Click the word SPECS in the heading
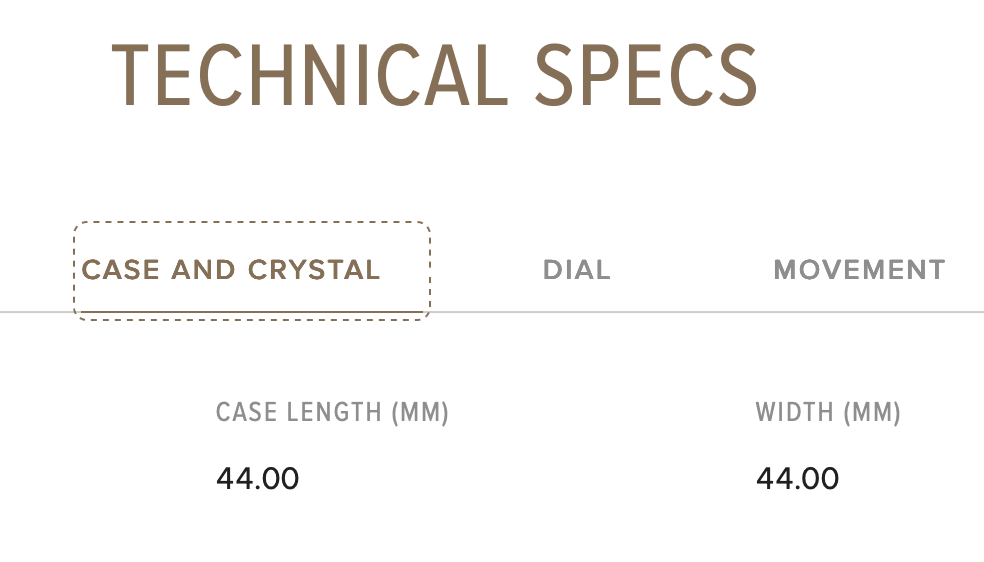The image size is (984, 562). click(645, 77)
